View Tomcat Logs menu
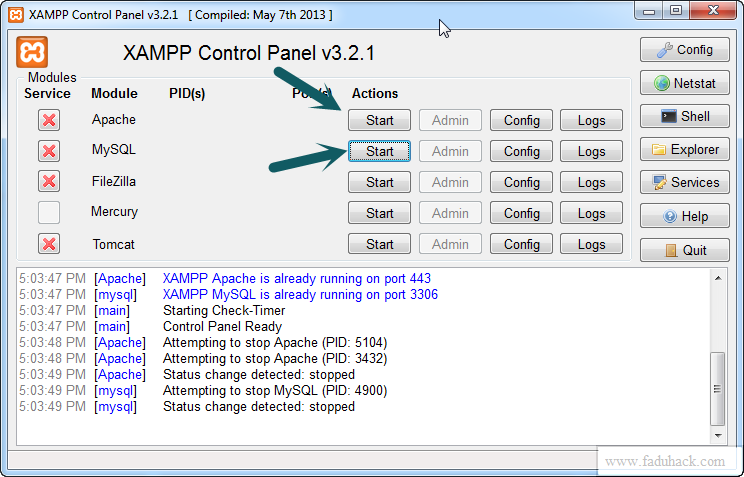 [591, 244]
